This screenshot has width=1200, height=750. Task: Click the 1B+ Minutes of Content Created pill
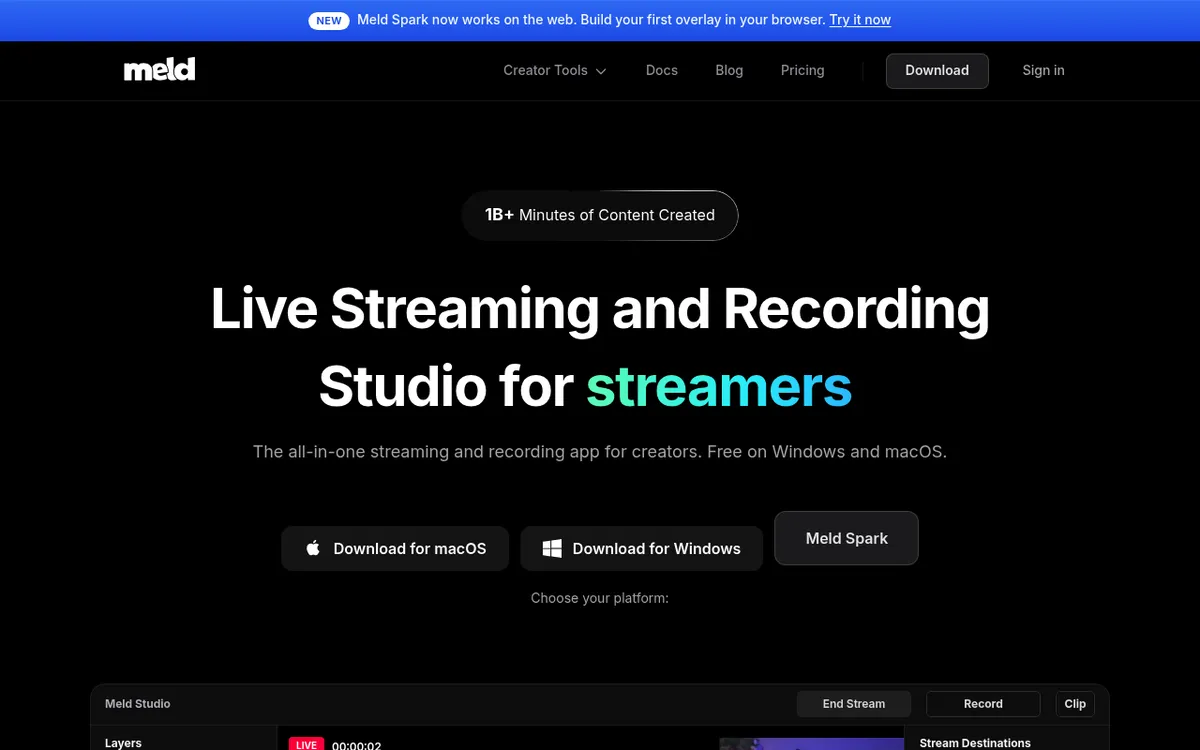[600, 215]
